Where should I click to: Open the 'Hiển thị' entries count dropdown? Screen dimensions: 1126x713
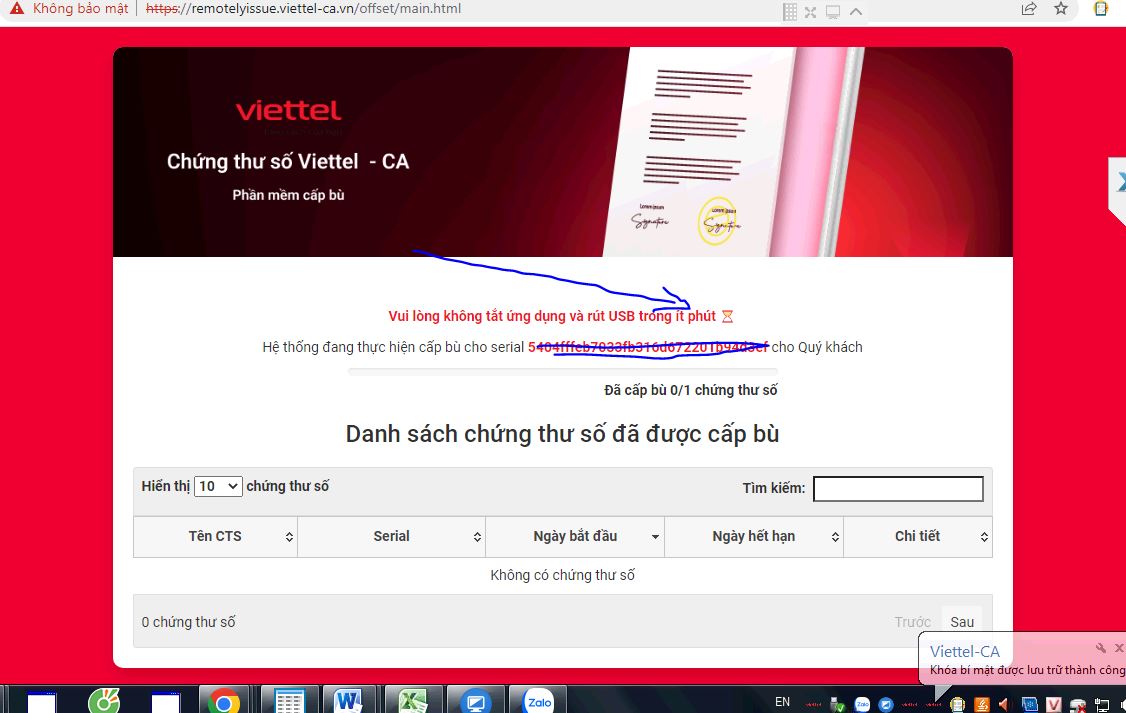(x=218, y=486)
